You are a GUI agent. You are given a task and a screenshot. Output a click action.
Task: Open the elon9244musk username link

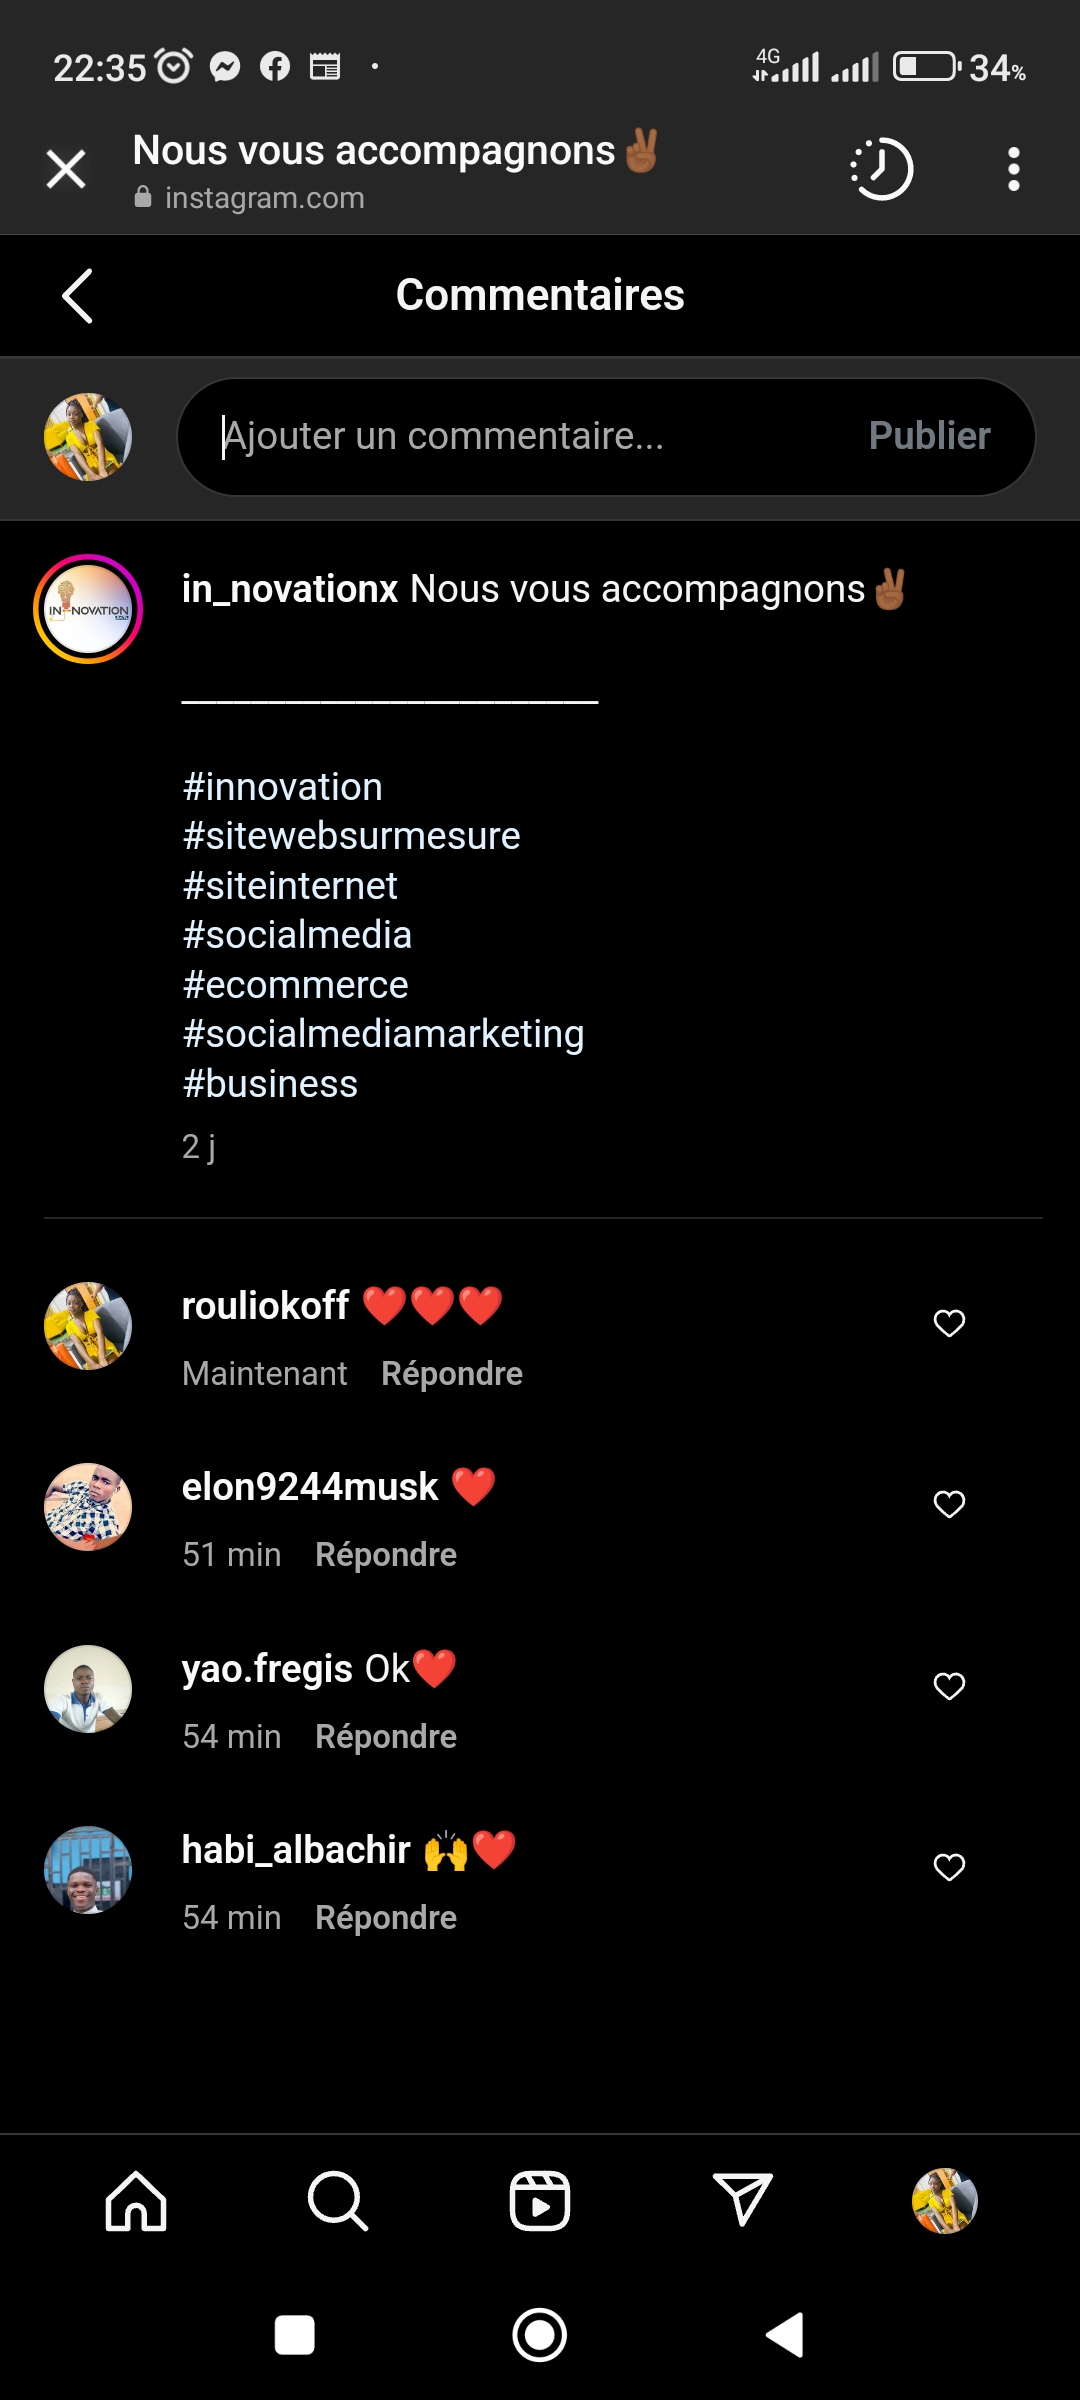(310, 1487)
